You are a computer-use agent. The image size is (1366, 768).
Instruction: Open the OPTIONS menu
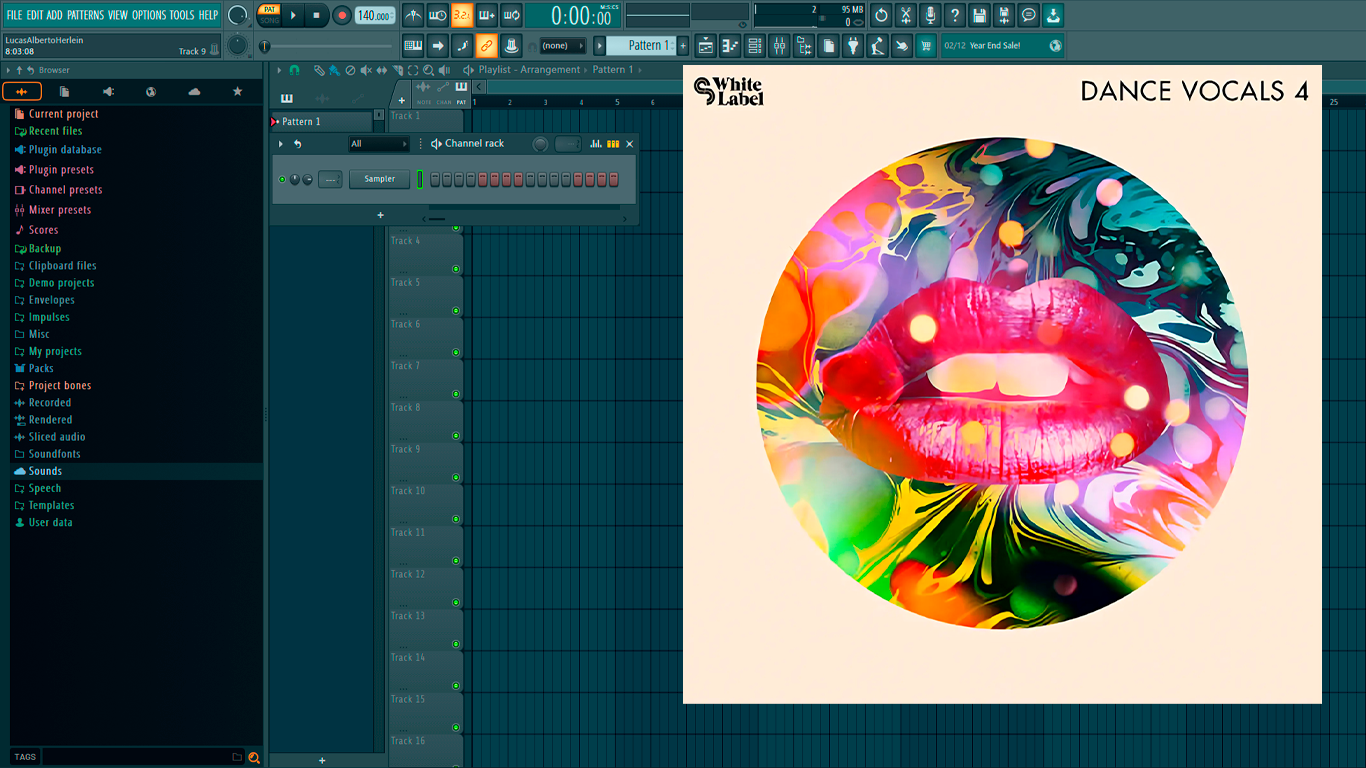click(x=149, y=15)
